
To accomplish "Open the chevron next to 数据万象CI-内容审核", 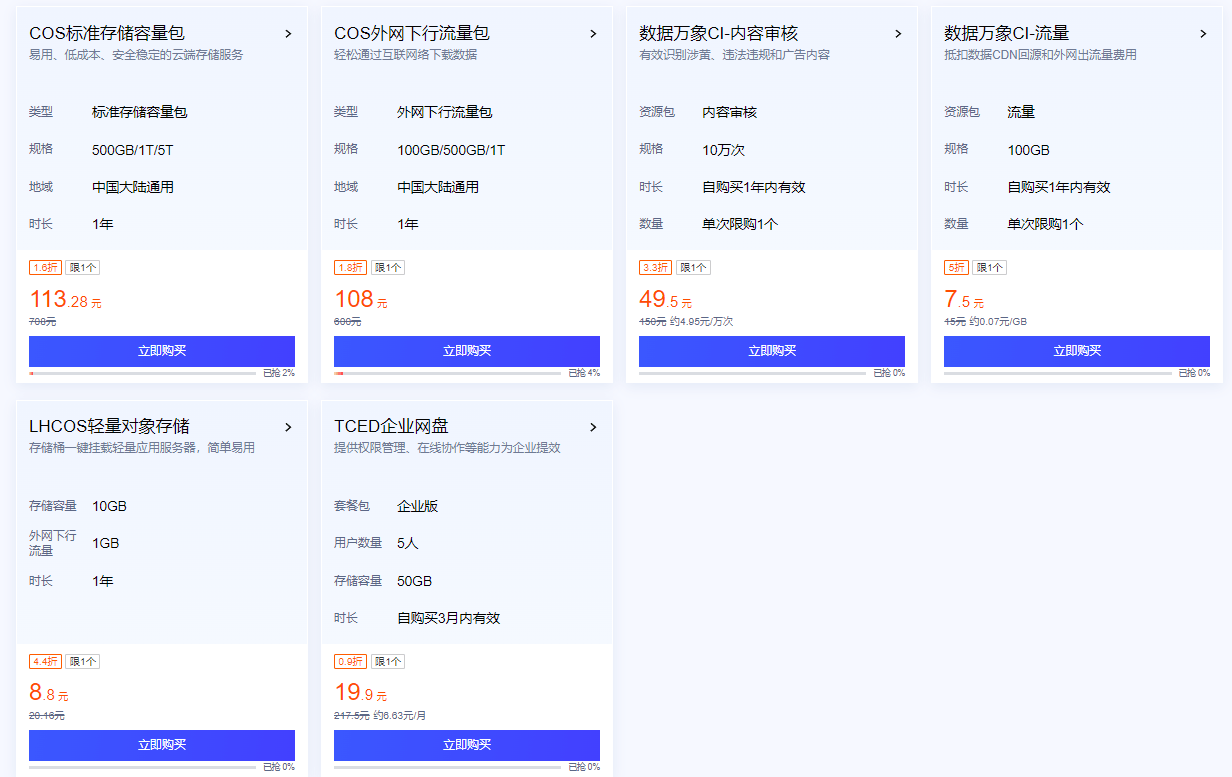I will coord(898,34).
